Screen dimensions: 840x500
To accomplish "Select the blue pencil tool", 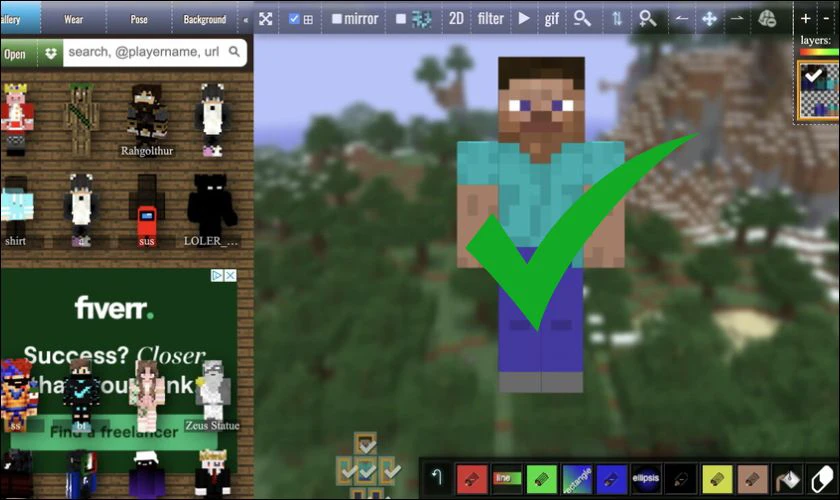I will point(611,479).
